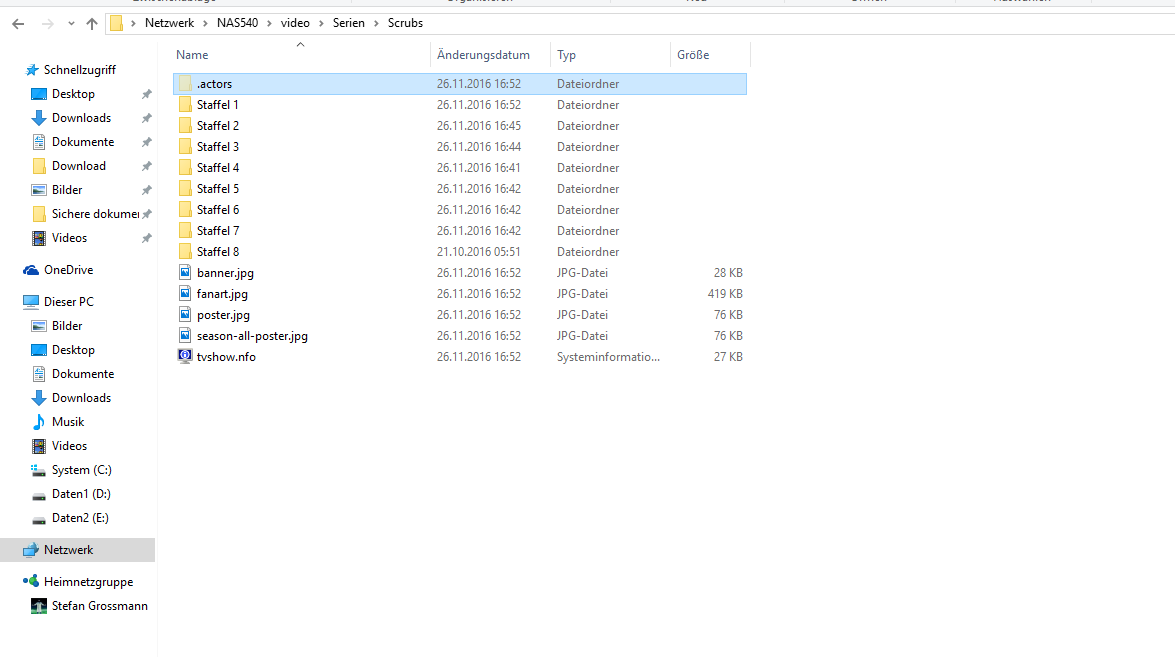Open pinned Bilder under Schnellzugriff
The height and width of the screenshot is (657, 1175).
pos(67,190)
